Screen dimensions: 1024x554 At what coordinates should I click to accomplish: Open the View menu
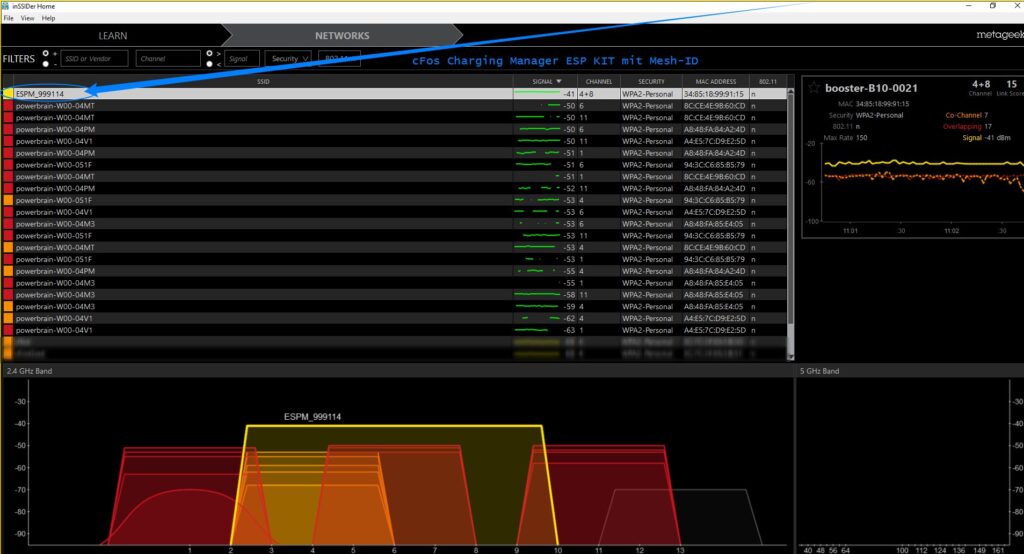27,18
